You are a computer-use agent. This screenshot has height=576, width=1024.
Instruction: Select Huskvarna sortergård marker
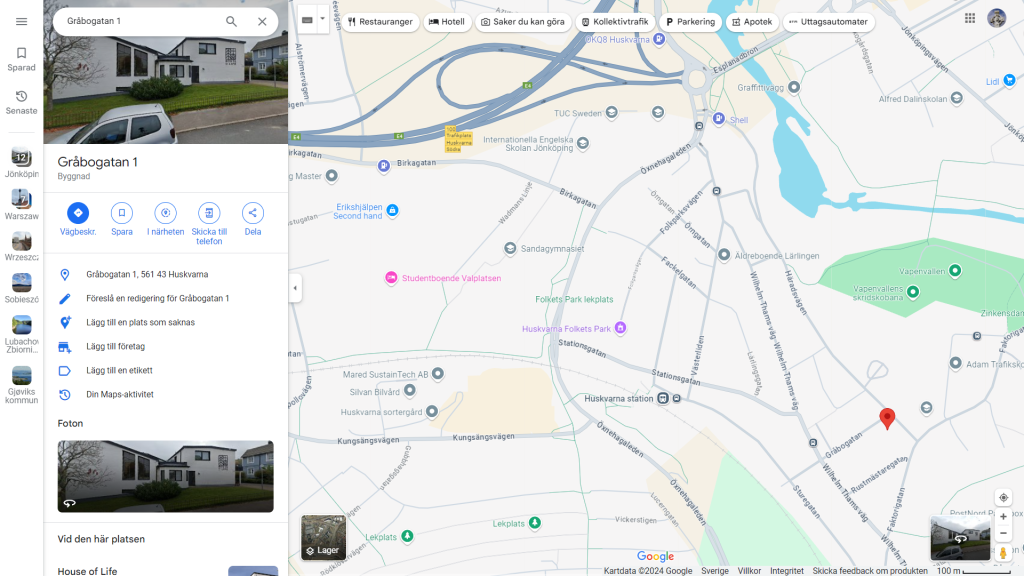pyautogui.click(x=432, y=411)
